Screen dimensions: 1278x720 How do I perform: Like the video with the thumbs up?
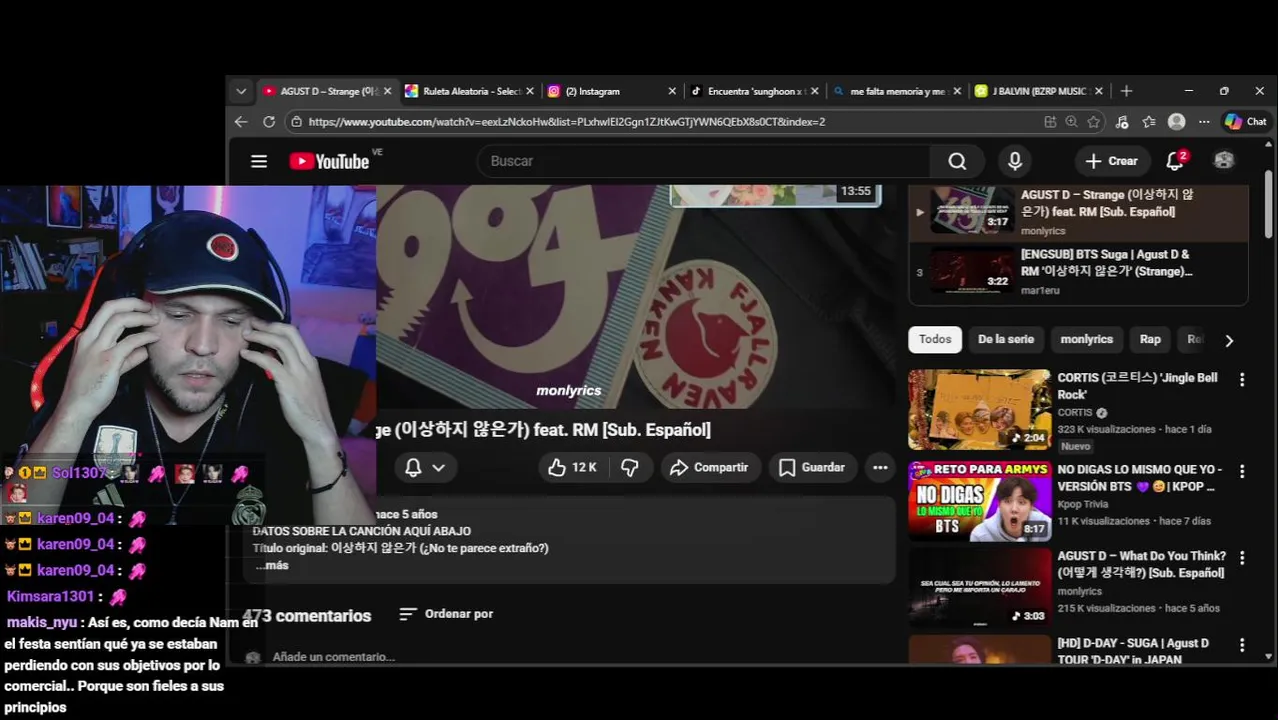(572, 467)
